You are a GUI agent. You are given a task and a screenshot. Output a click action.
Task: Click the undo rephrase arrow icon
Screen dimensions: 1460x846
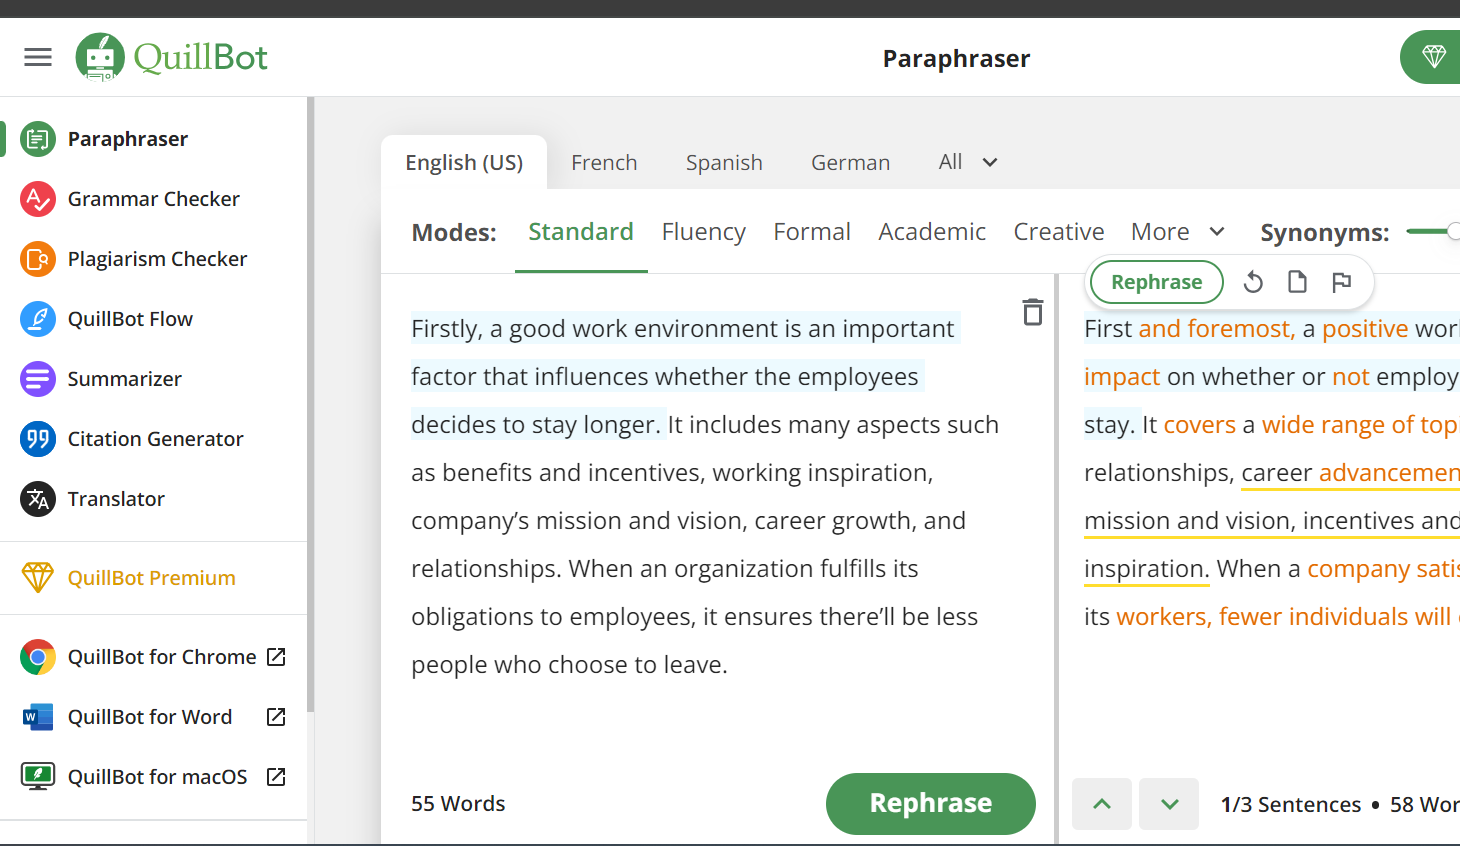(x=1253, y=282)
